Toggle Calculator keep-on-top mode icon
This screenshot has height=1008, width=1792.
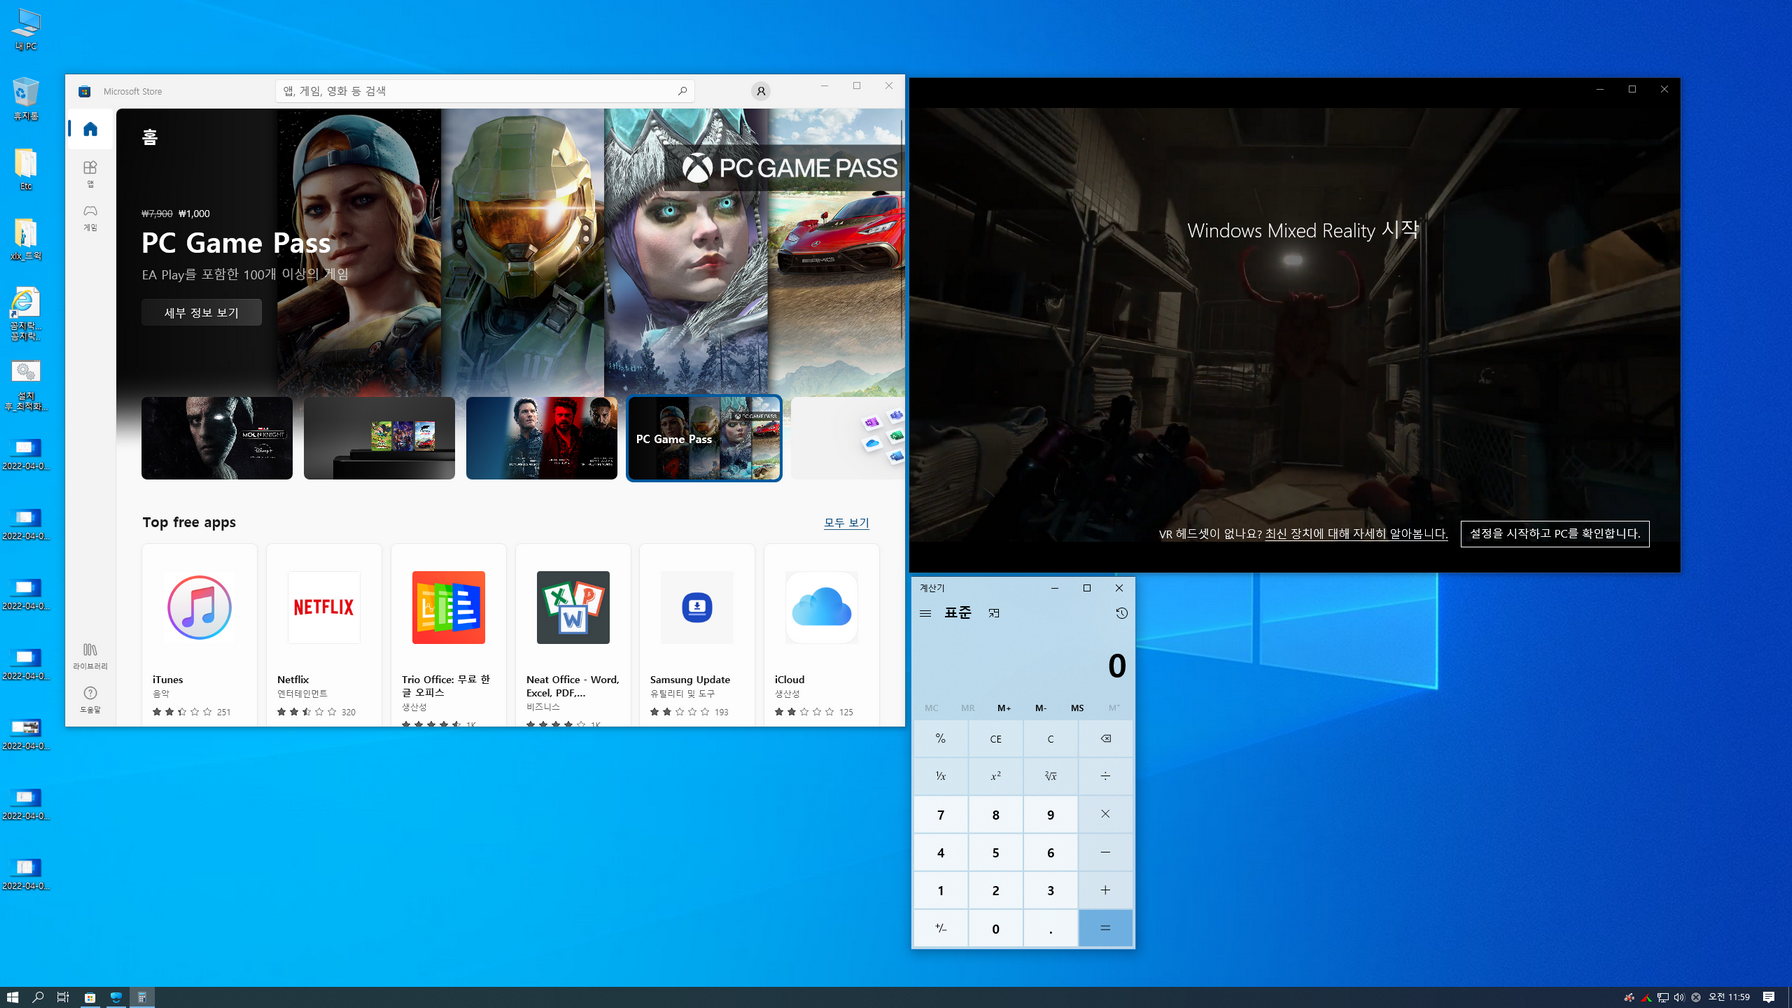(x=994, y=613)
